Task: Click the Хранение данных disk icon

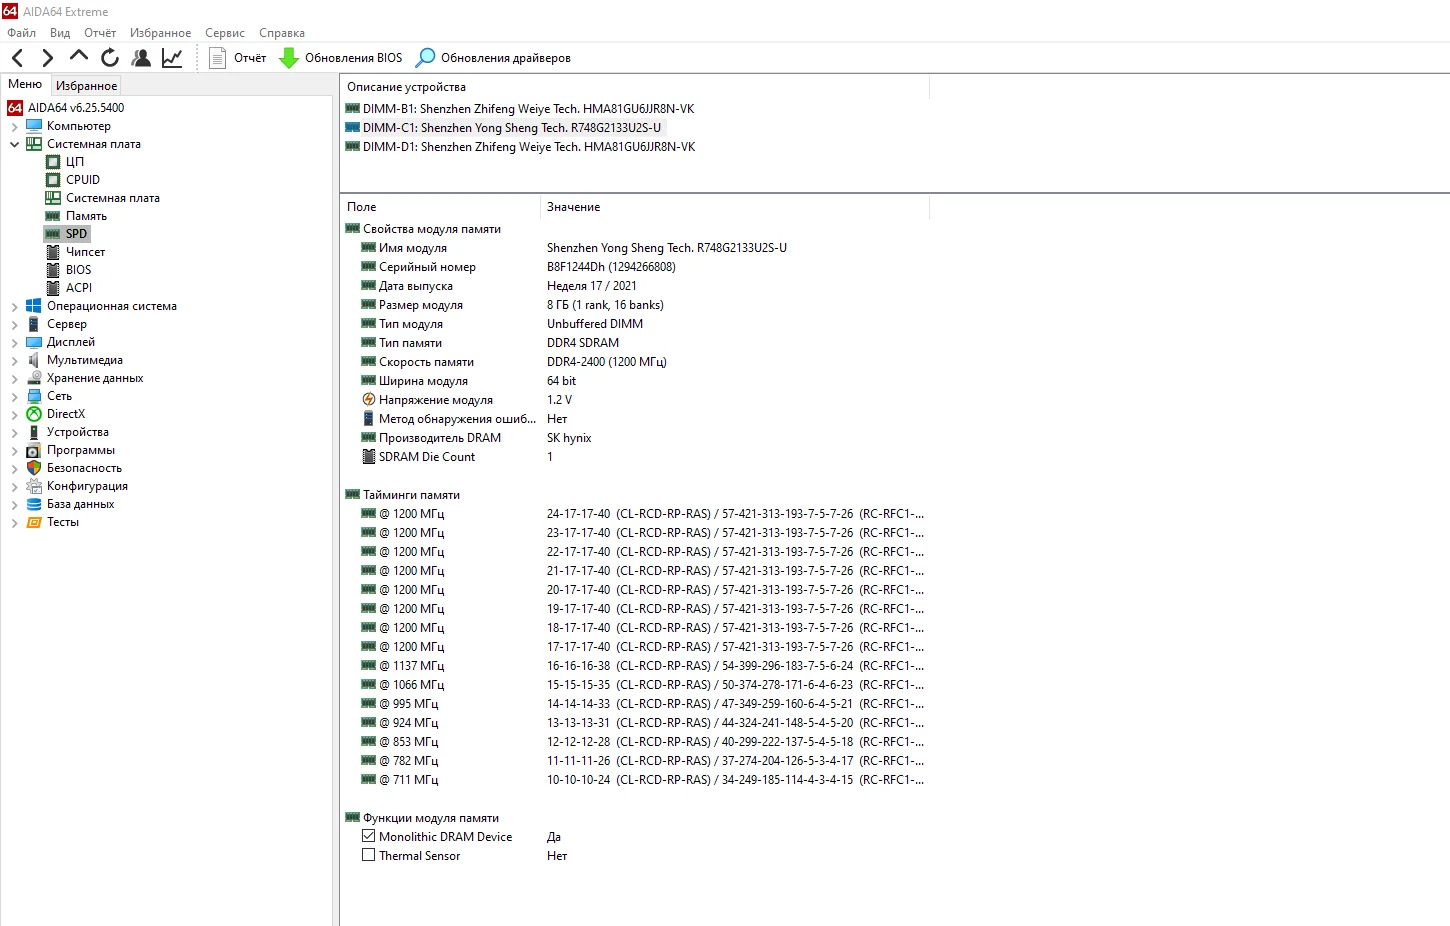Action: [34, 378]
